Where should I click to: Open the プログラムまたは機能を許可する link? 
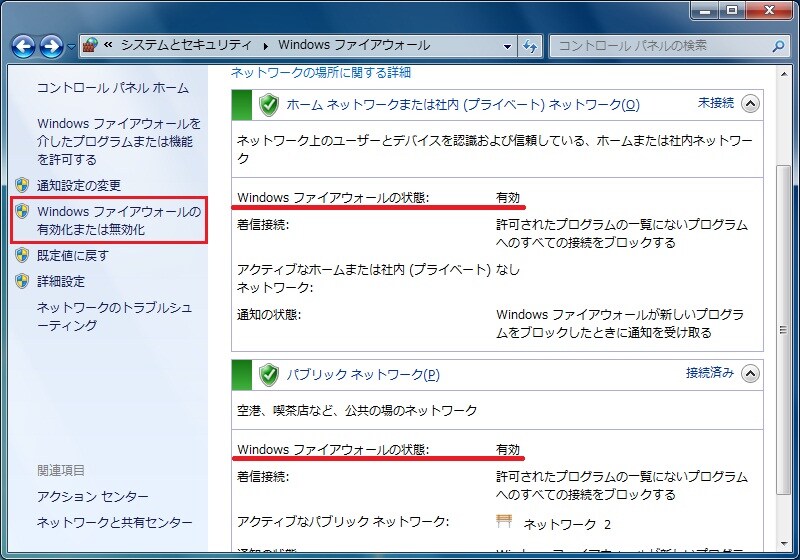(x=119, y=141)
